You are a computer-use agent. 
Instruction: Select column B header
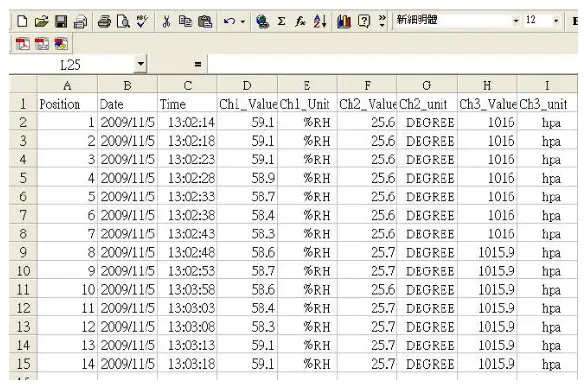coord(127,86)
